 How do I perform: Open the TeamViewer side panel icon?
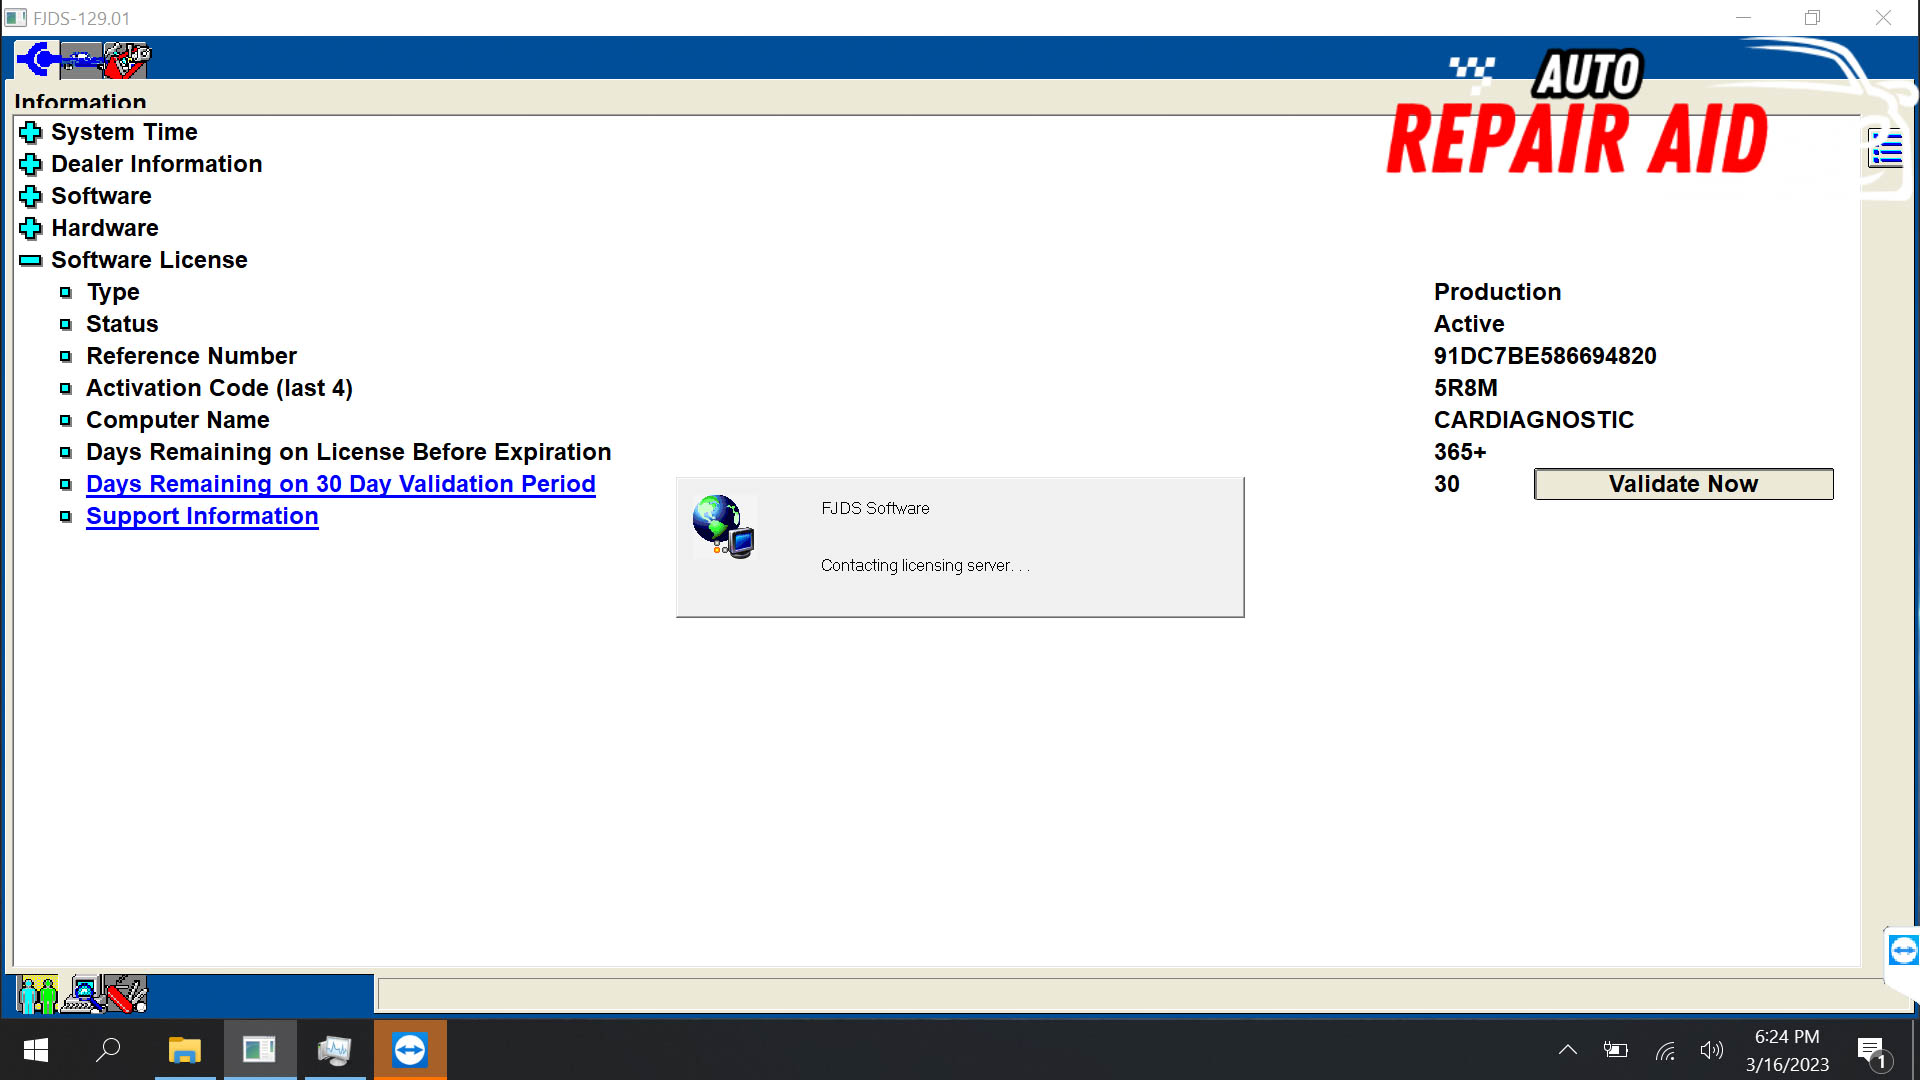tap(1903, 950)
